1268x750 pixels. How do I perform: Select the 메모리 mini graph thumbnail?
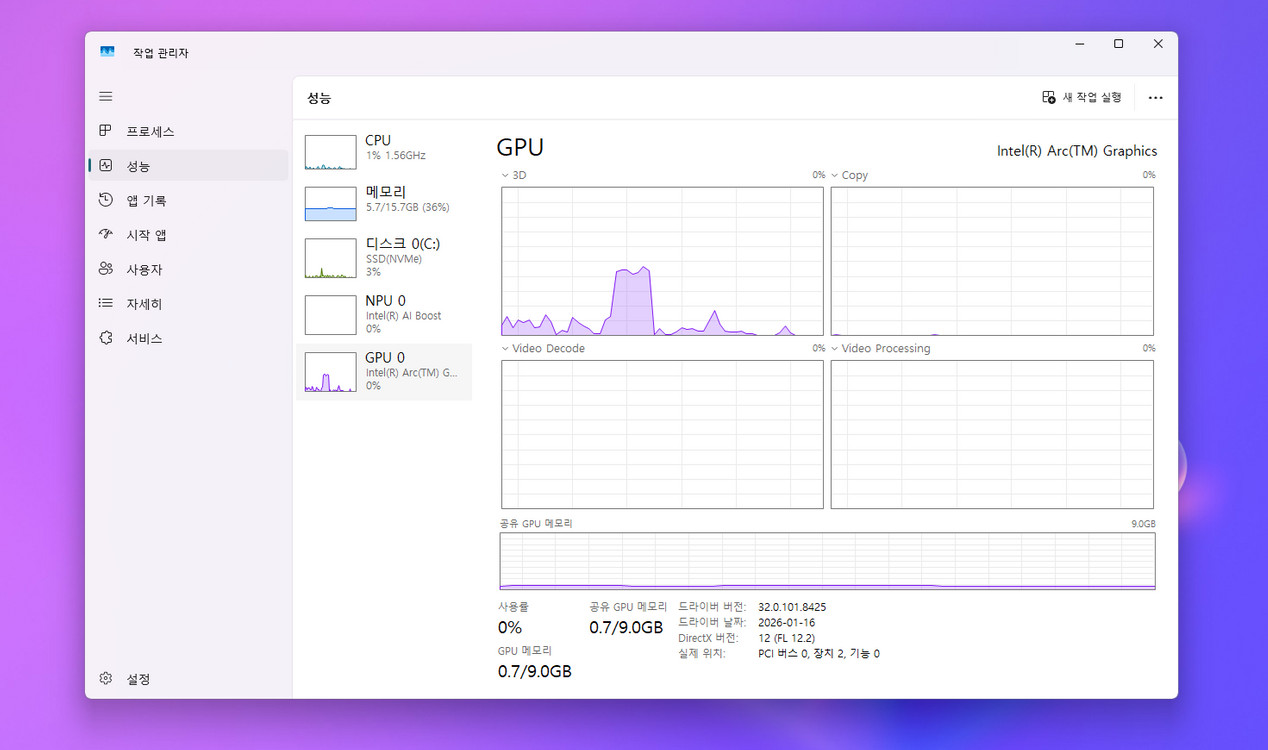click(330, 203)
